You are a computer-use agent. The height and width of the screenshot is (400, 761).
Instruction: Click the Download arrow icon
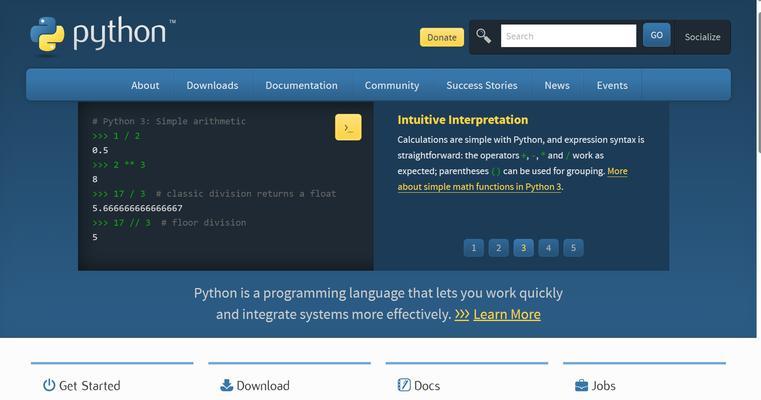tap(226, 385)
